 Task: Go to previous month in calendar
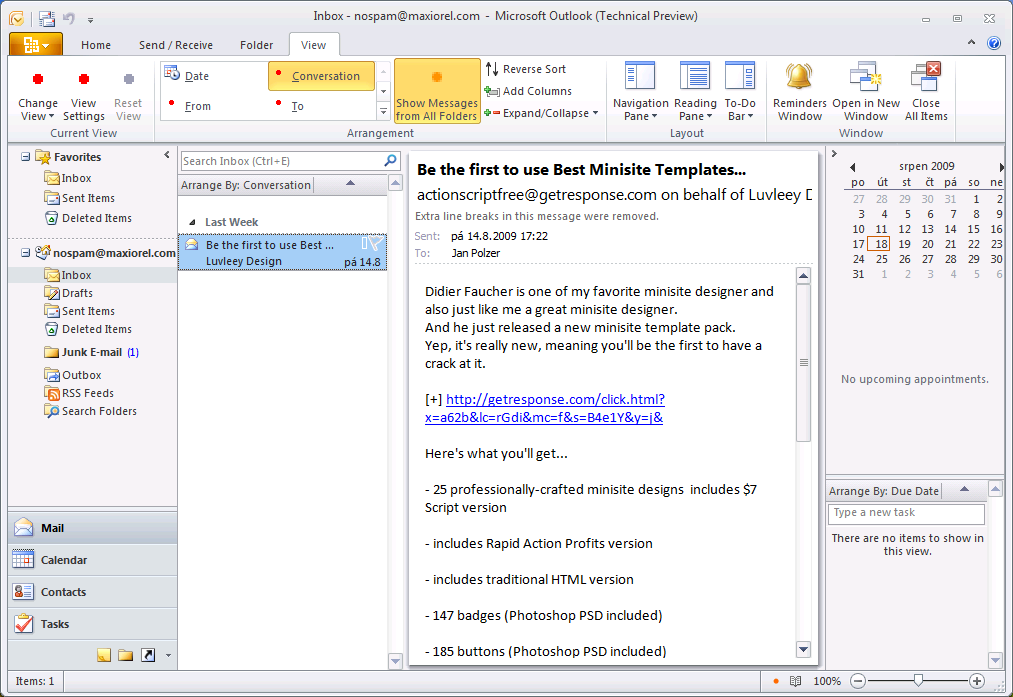pyautogui.click(x=852, y=167)
